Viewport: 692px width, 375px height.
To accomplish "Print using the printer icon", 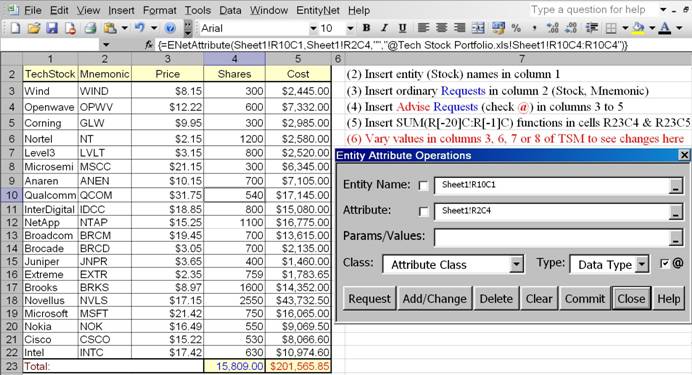I will [x=90, y=28].
